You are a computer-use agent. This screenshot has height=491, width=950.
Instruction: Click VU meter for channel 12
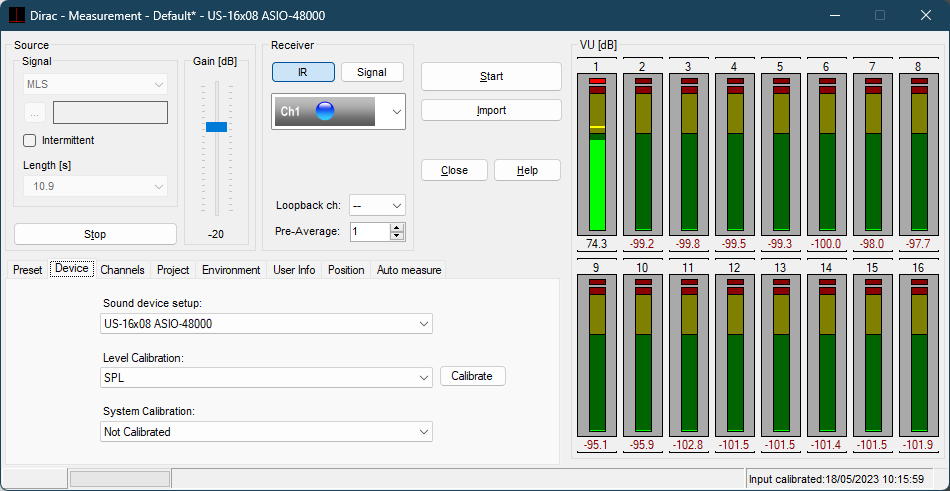pos(736,355)
